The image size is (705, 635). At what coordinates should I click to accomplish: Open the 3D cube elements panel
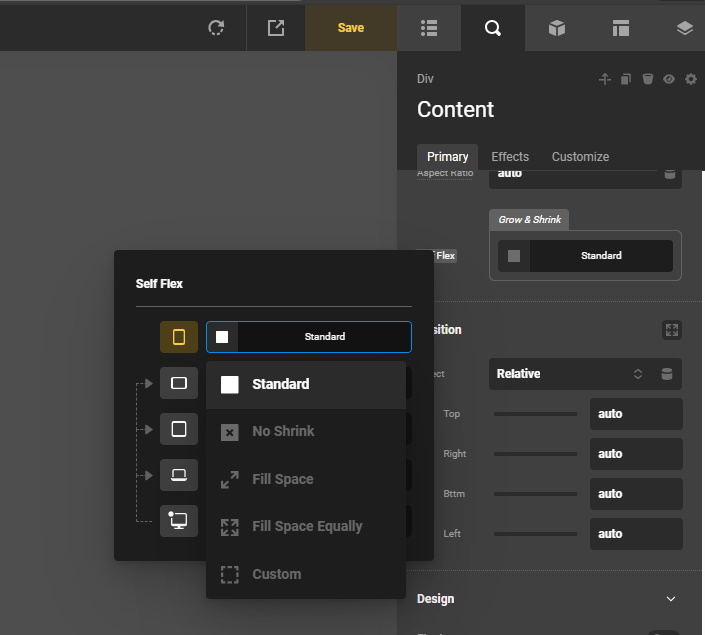[557, 28]
